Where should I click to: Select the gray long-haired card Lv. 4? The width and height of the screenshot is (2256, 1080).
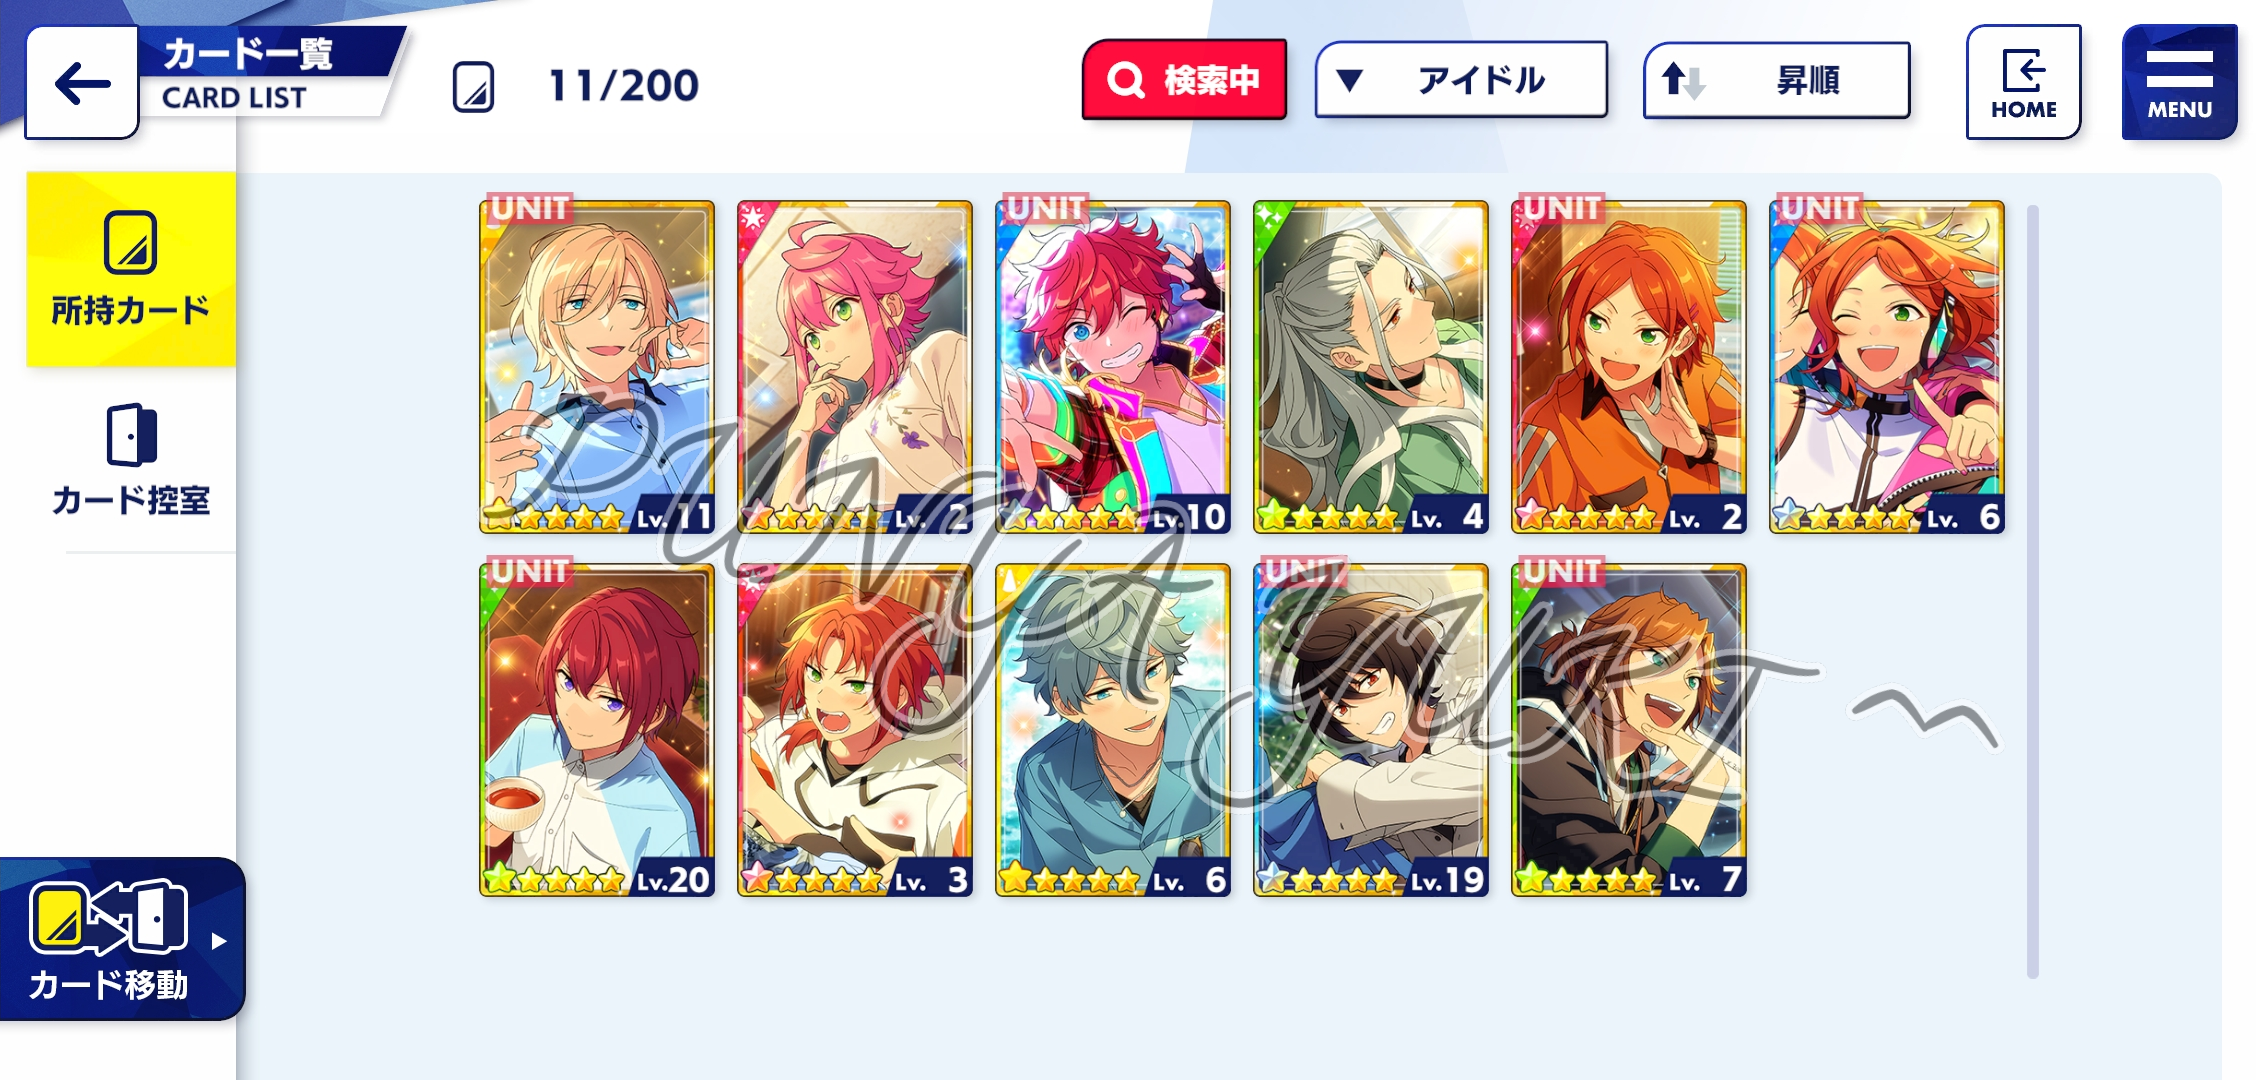click(1371, 366)
